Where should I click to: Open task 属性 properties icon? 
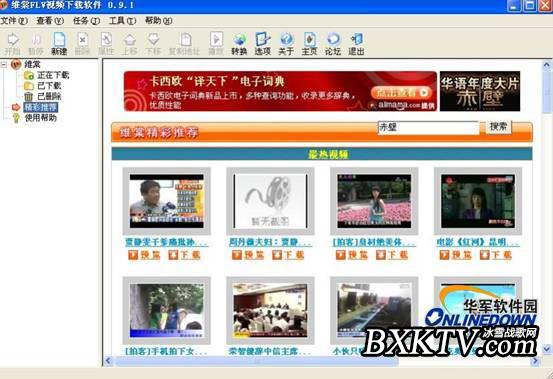coord(106,44)
